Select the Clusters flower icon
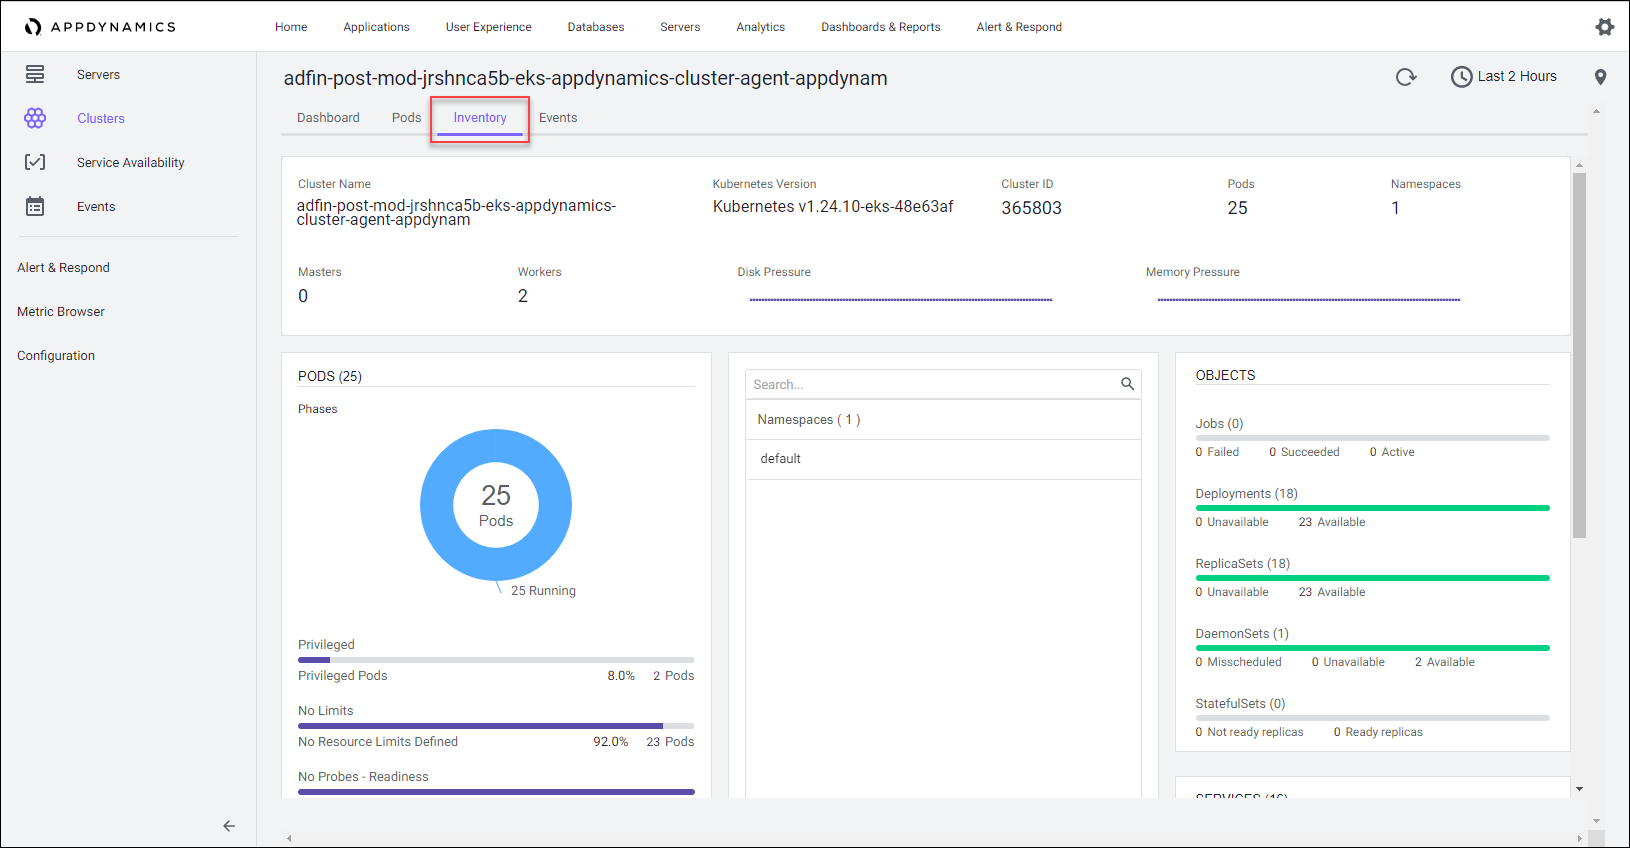The width and height of the screenshot is (1630, 848). pyautogui.click(x=35, y=118)
